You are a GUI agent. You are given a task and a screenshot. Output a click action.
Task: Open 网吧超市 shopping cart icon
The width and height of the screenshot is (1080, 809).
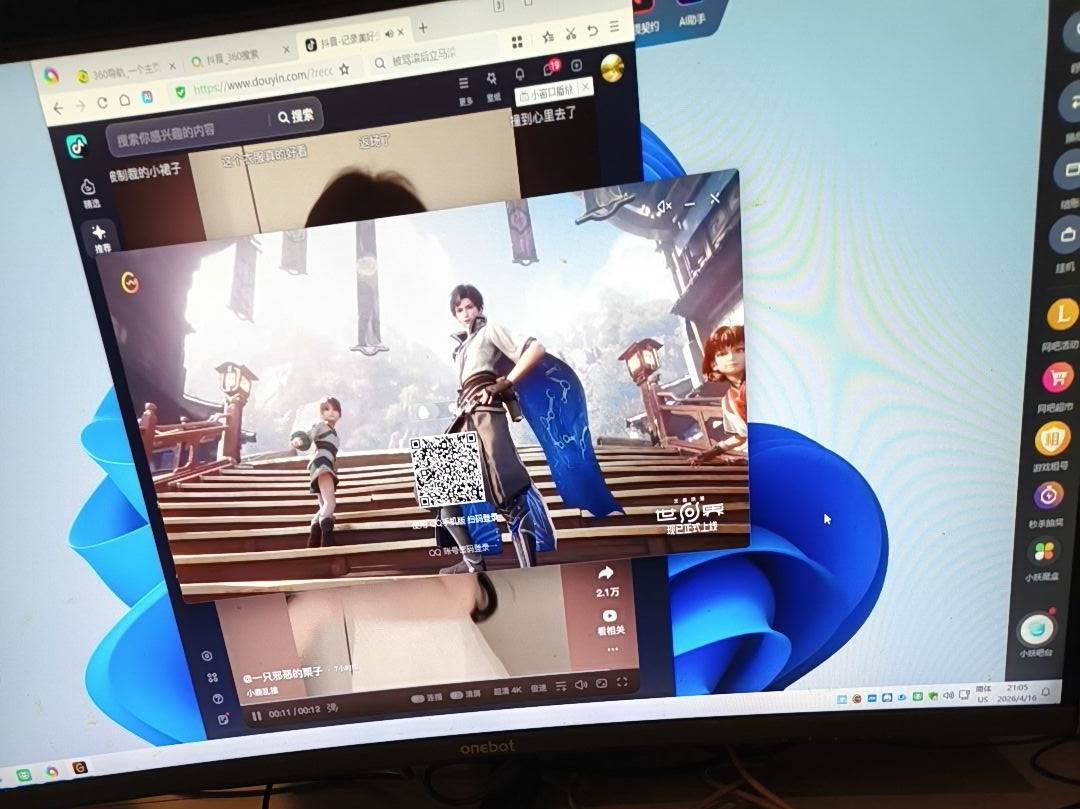click(1058, 378)
